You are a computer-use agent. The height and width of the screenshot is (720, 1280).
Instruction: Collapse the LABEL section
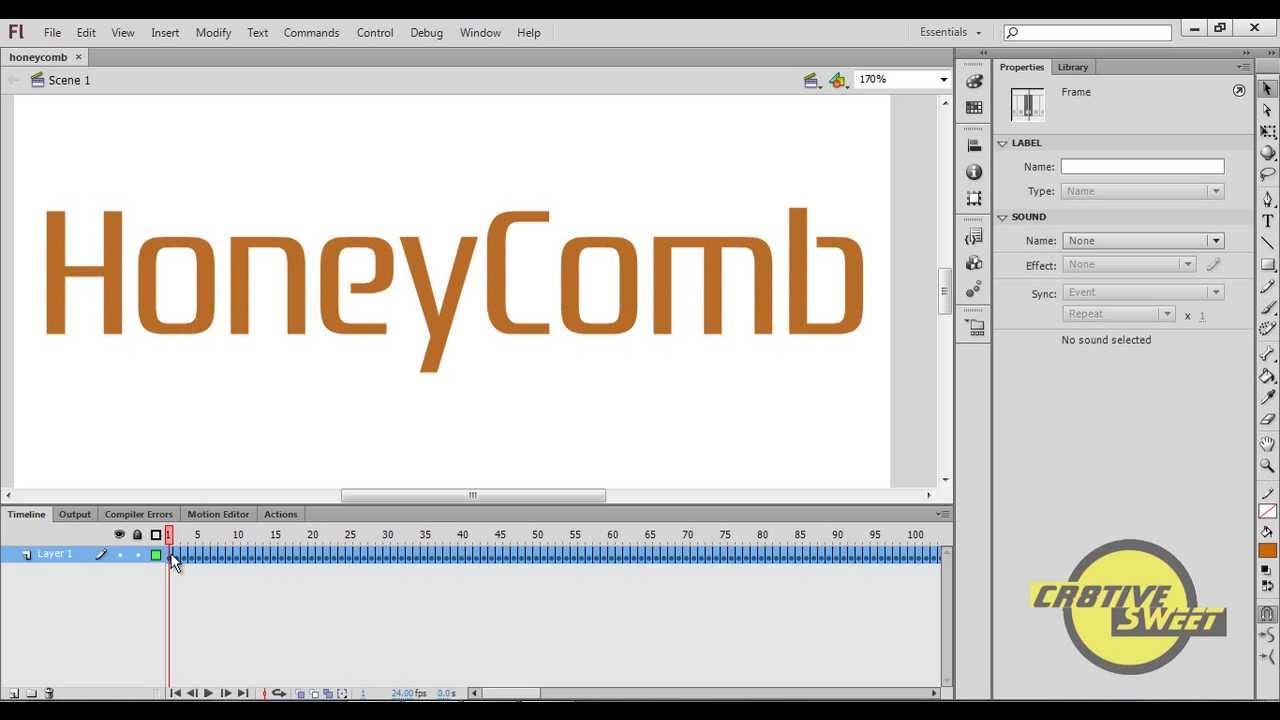pyautogui.click(x=1002, y=143)
